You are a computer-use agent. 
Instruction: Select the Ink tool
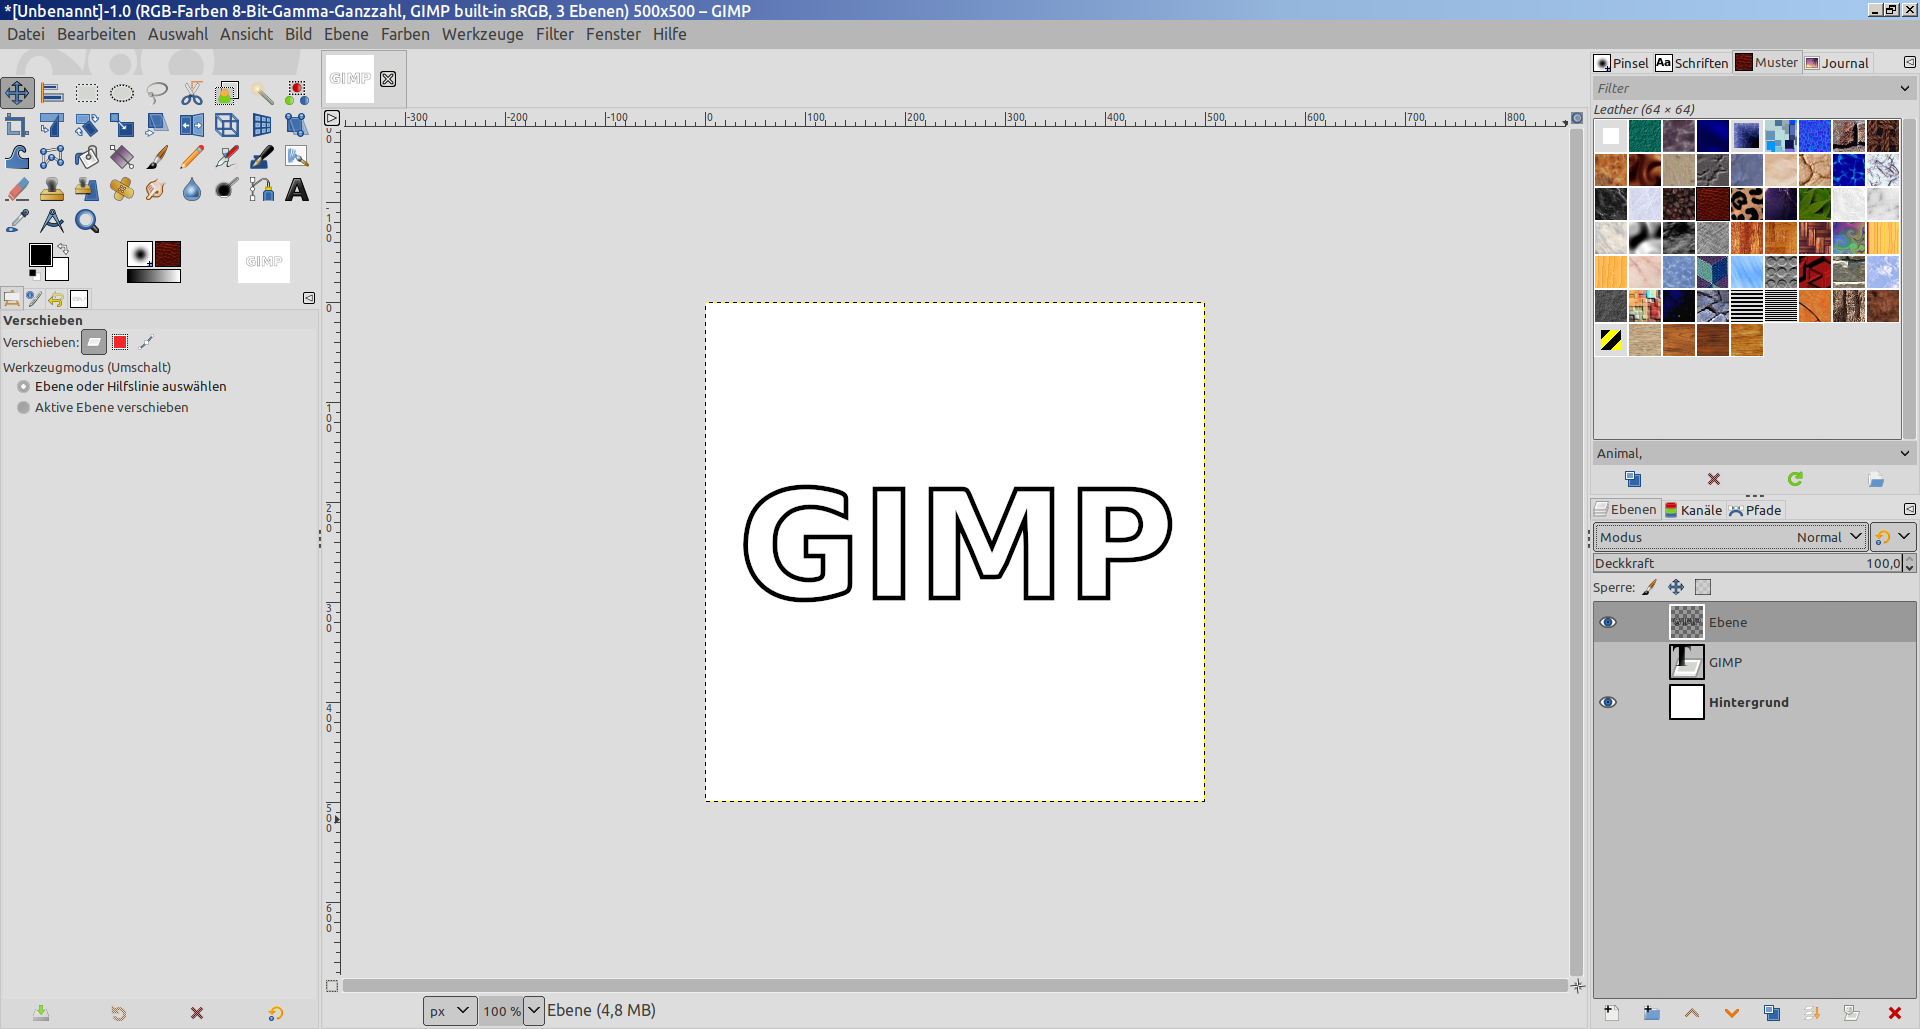pos(262,157)
